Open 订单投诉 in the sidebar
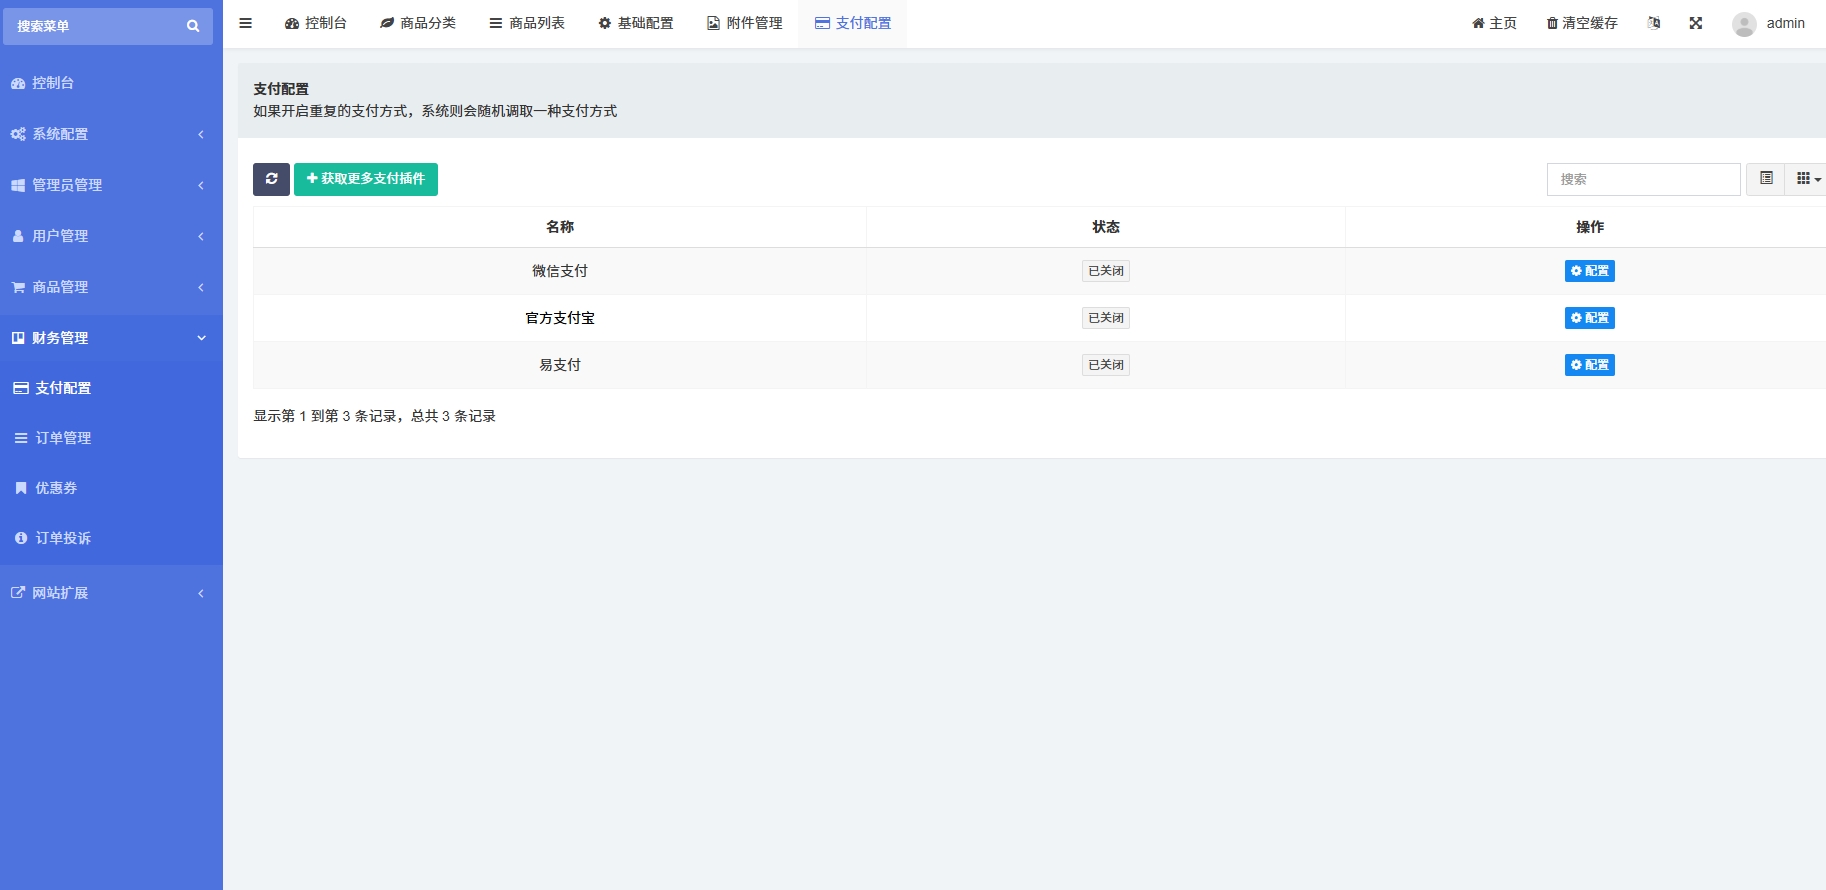1826x890 pixels. coord(111,538)
